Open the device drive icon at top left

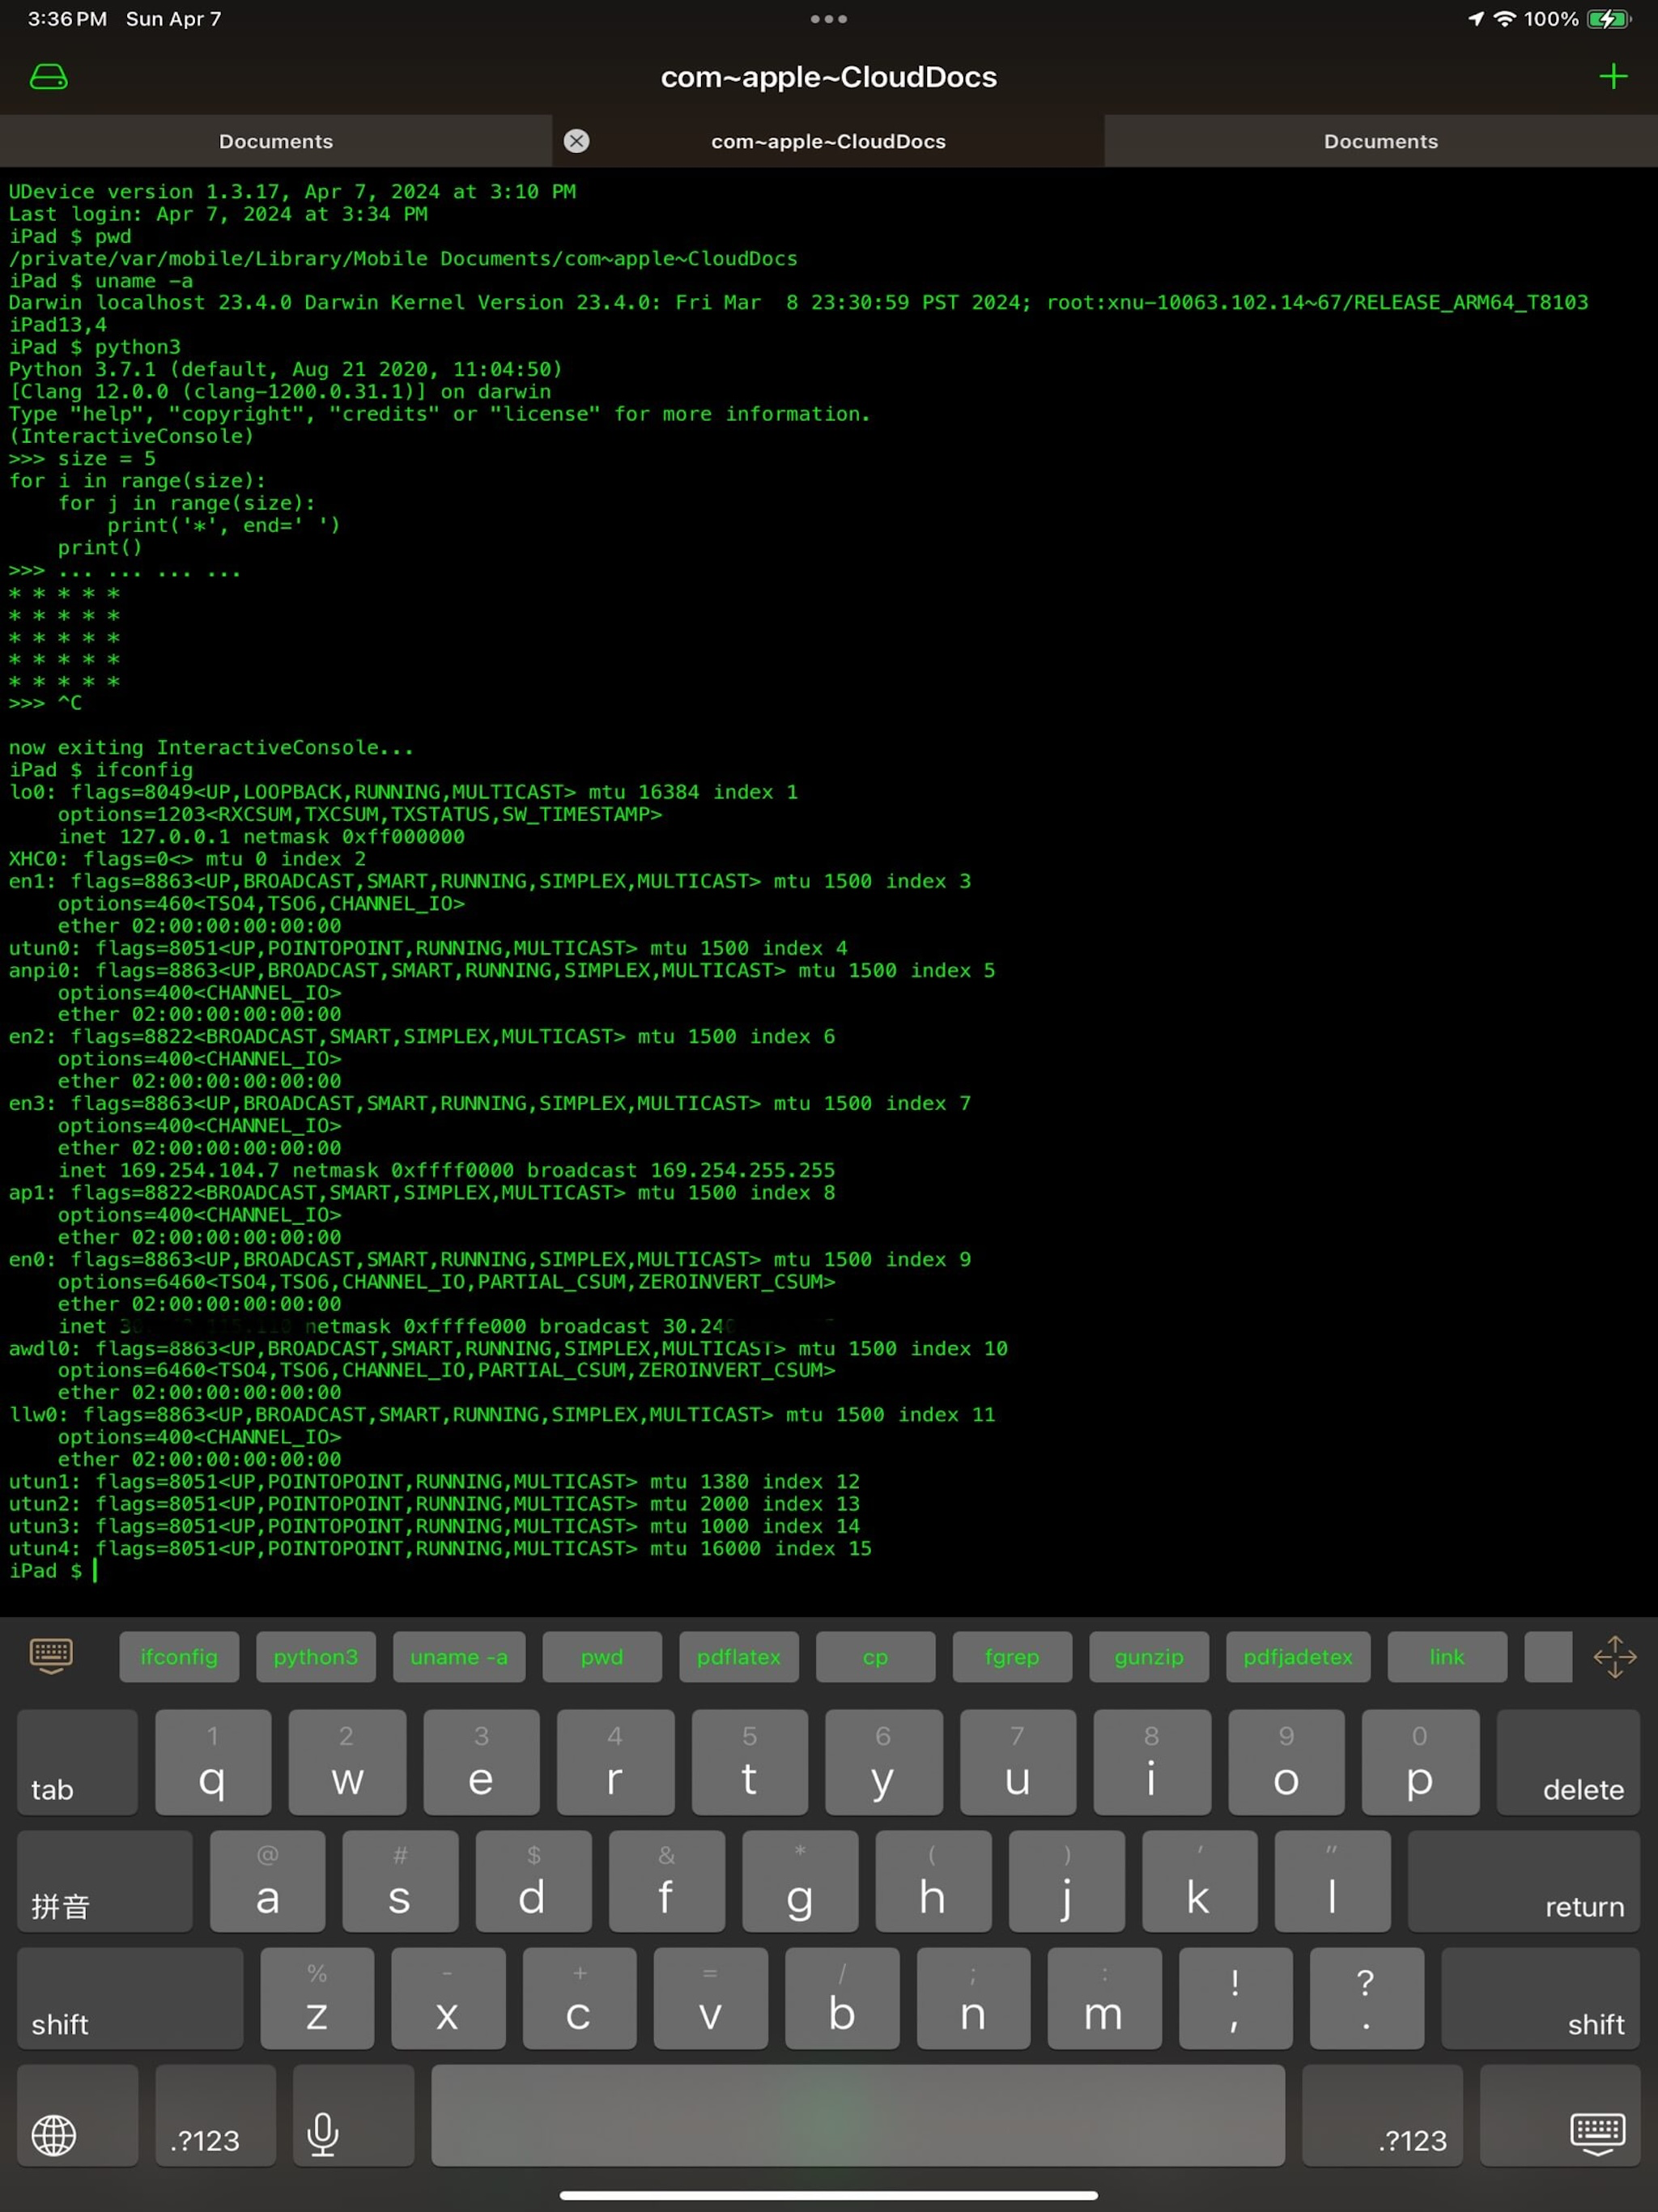(48, 76)
